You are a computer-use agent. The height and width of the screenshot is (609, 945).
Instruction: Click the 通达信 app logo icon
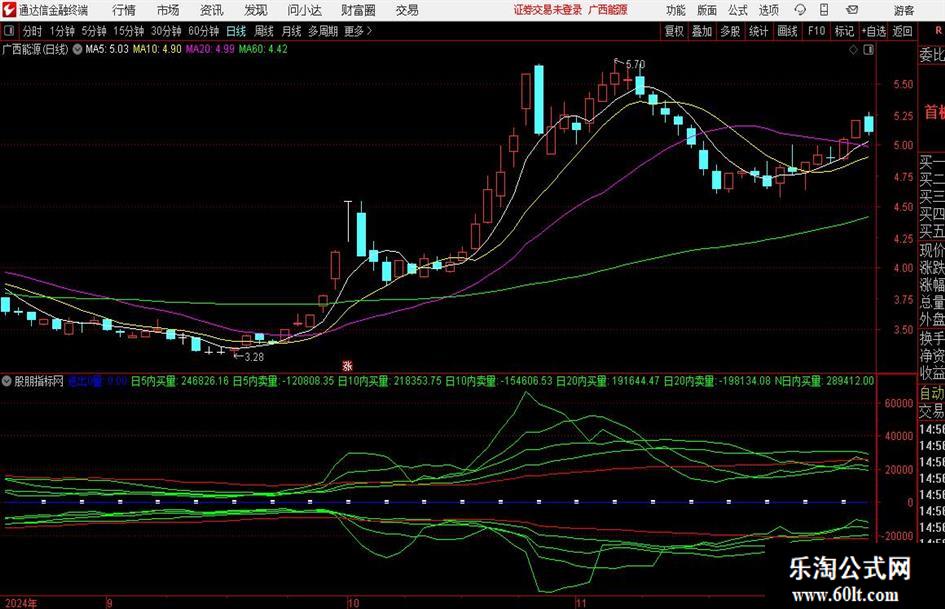pyautogui.click(x=9, y=10)
